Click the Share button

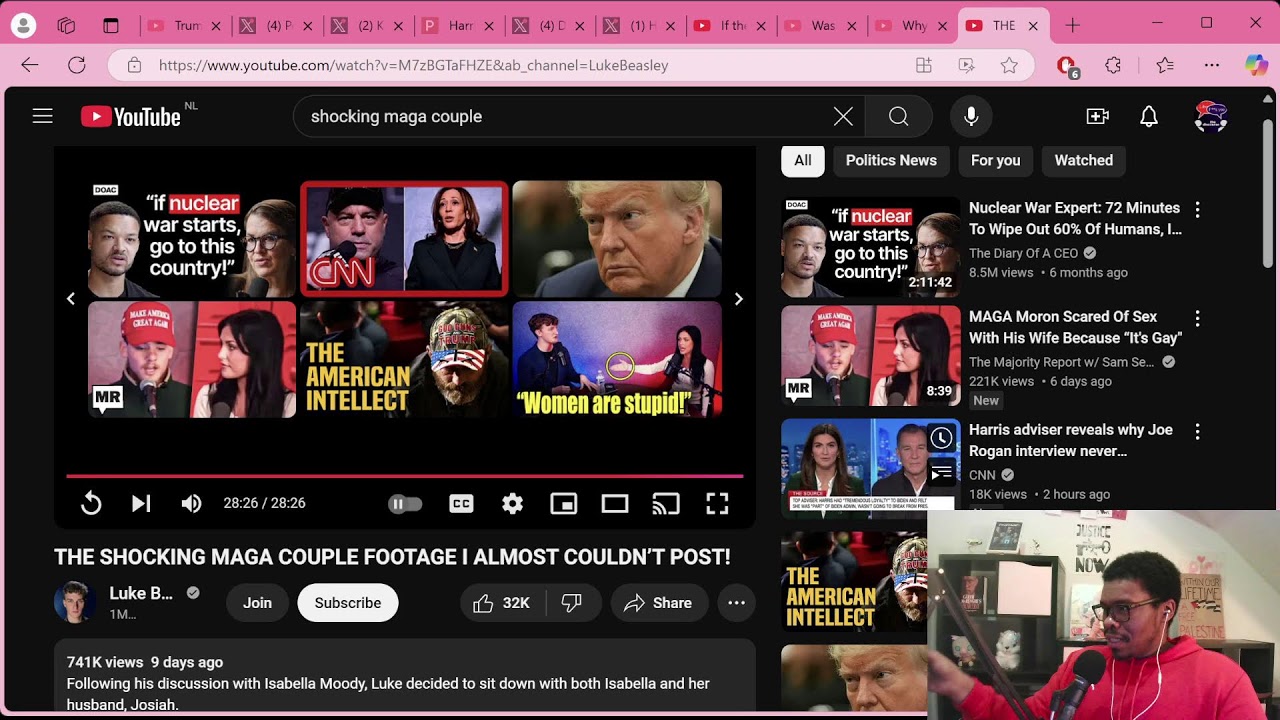coord(658,603)
